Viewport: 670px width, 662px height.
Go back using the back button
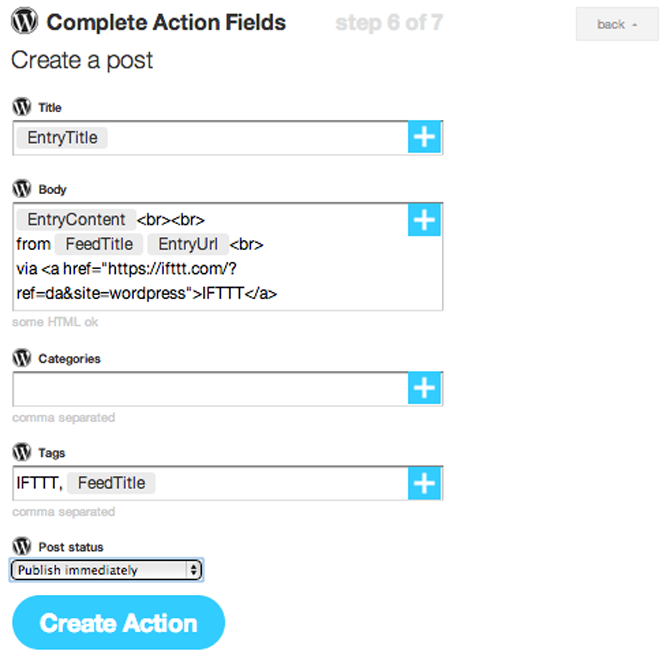pyautogui.click(x=616, y=24)
